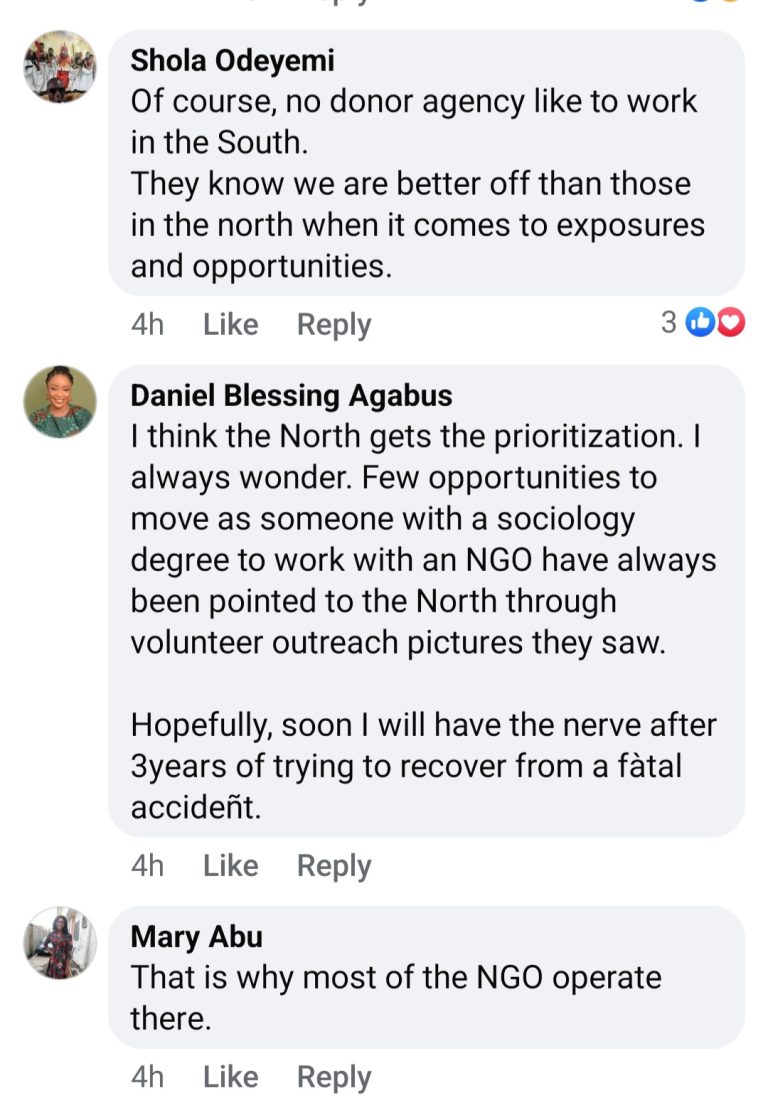Reply to Mary Abu's comment
Viewport: 768px width, 1115px height.
(x=334, y=1077)
